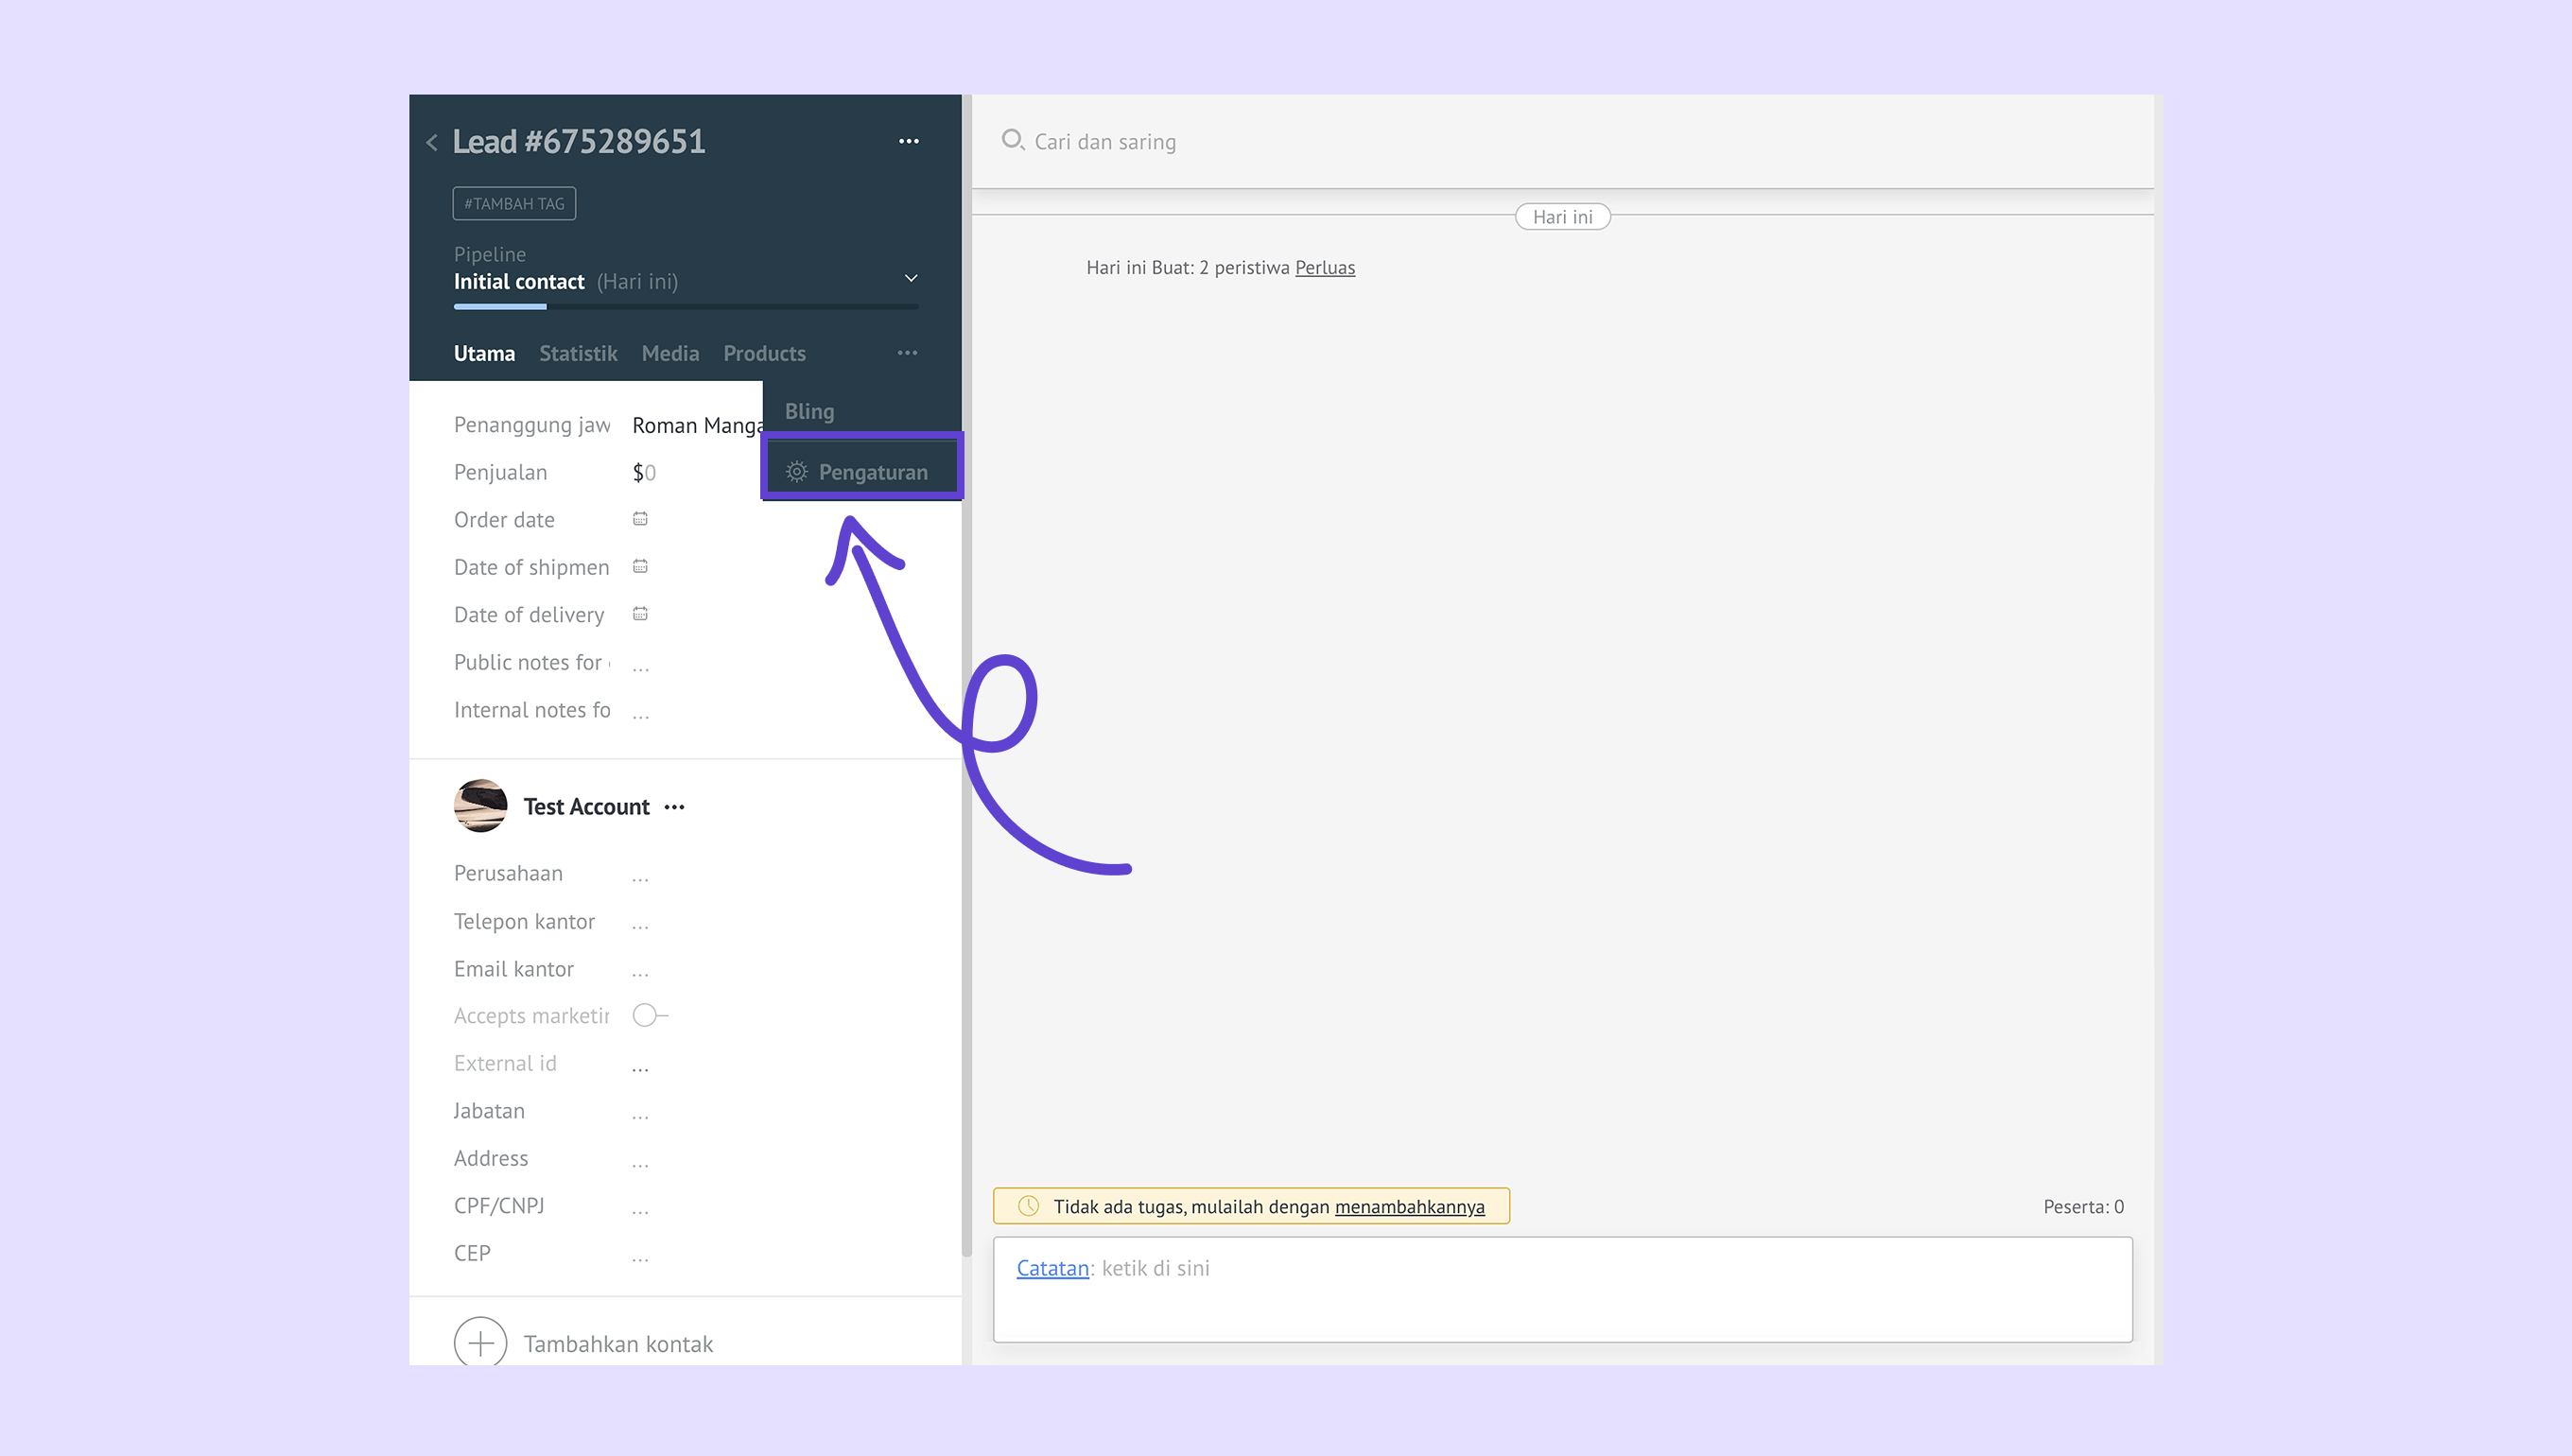The image size is (2572, 1456).
Task: Open the Date of delivery calendar icon
Action: [x=640, y=614]
